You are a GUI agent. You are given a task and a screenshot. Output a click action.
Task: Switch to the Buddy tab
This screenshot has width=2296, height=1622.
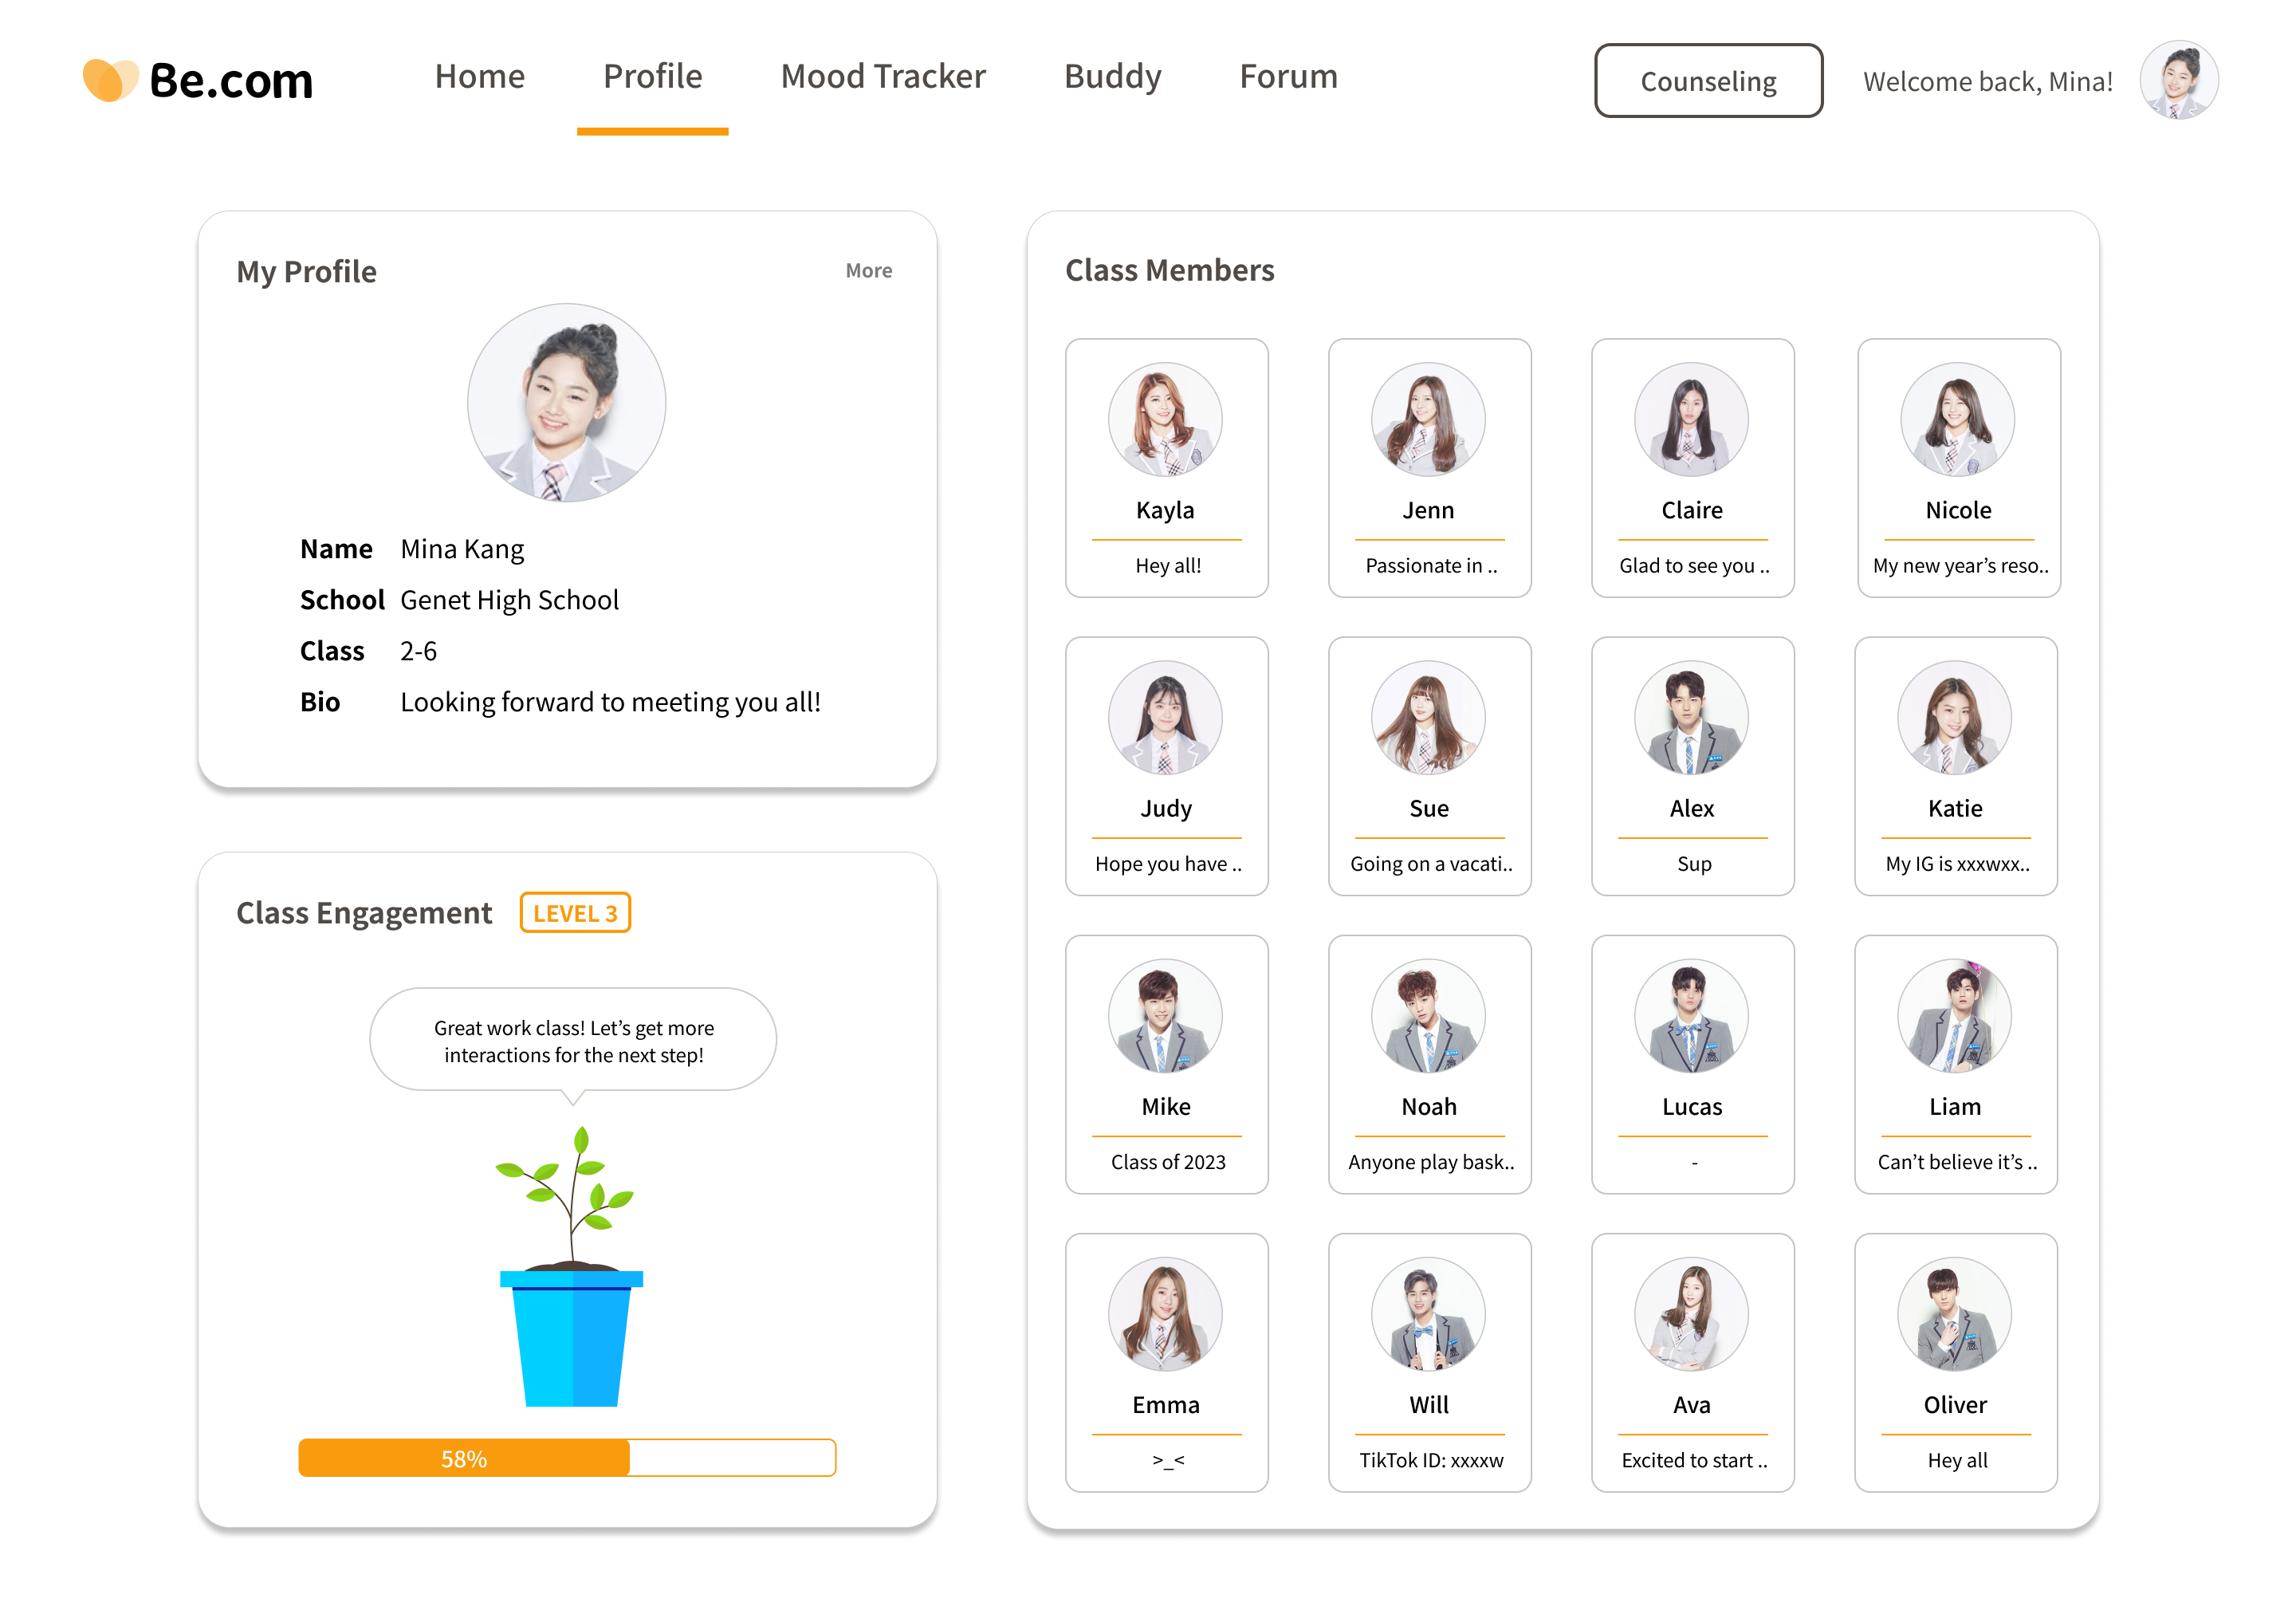point(1112,77)
